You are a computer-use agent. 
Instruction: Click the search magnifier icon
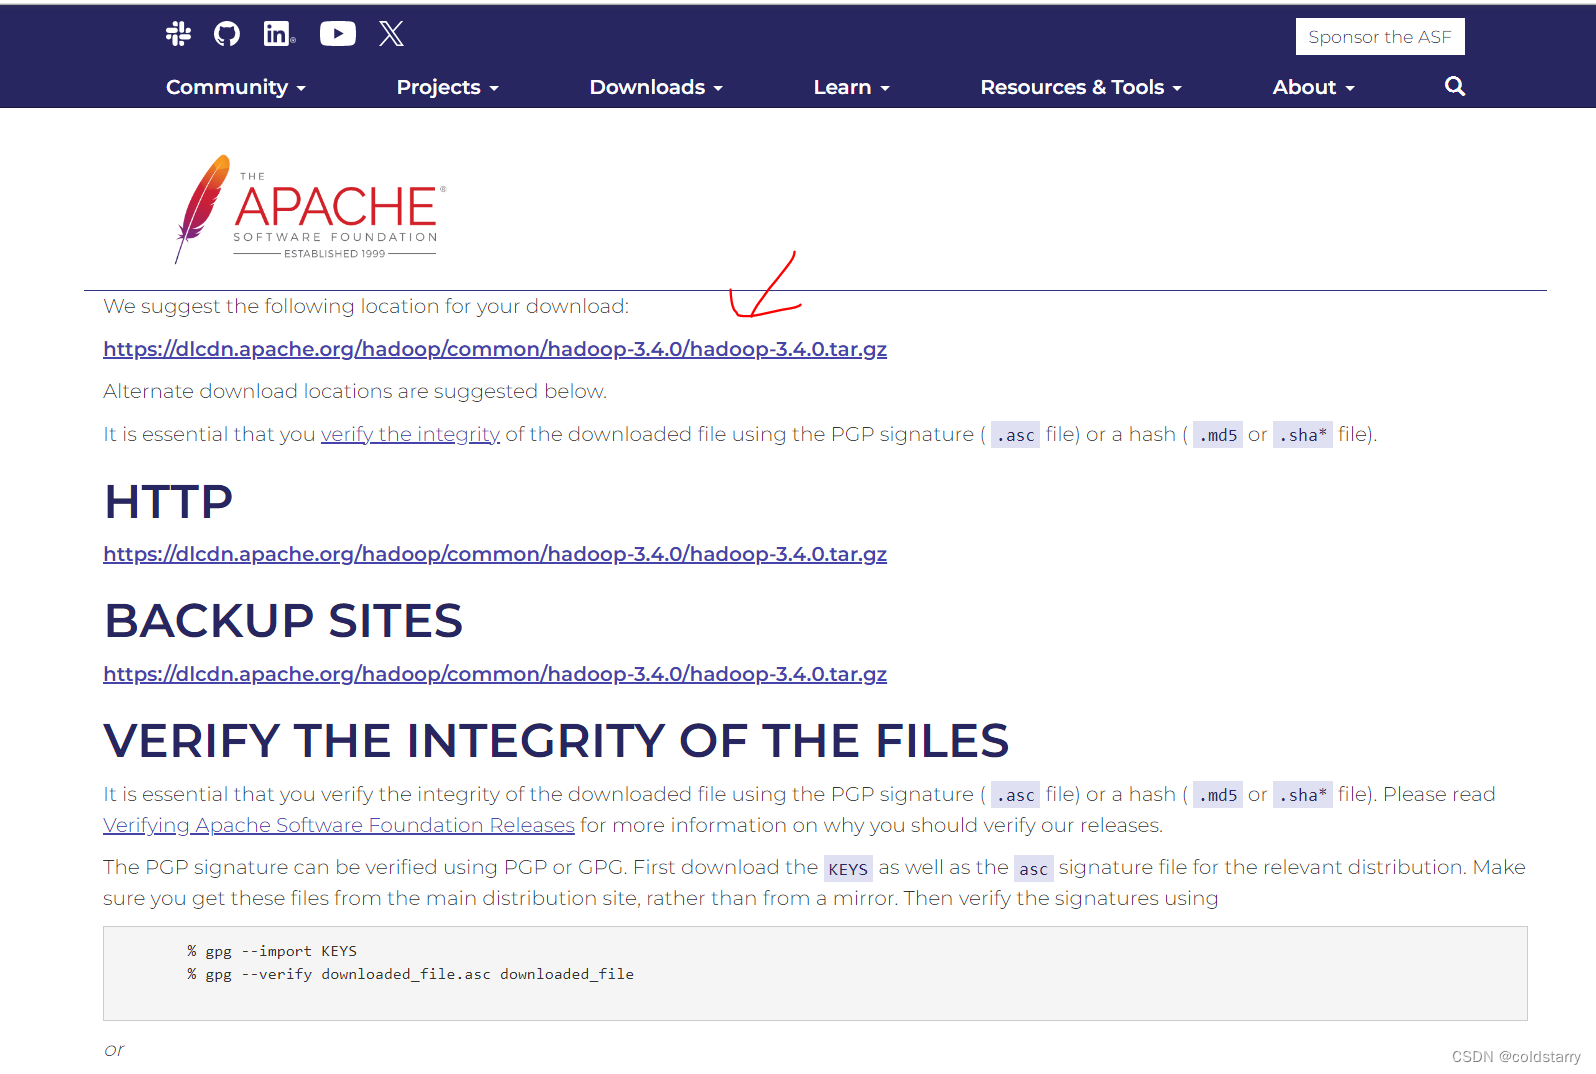pyautogui.click(x=1455, y=86)
